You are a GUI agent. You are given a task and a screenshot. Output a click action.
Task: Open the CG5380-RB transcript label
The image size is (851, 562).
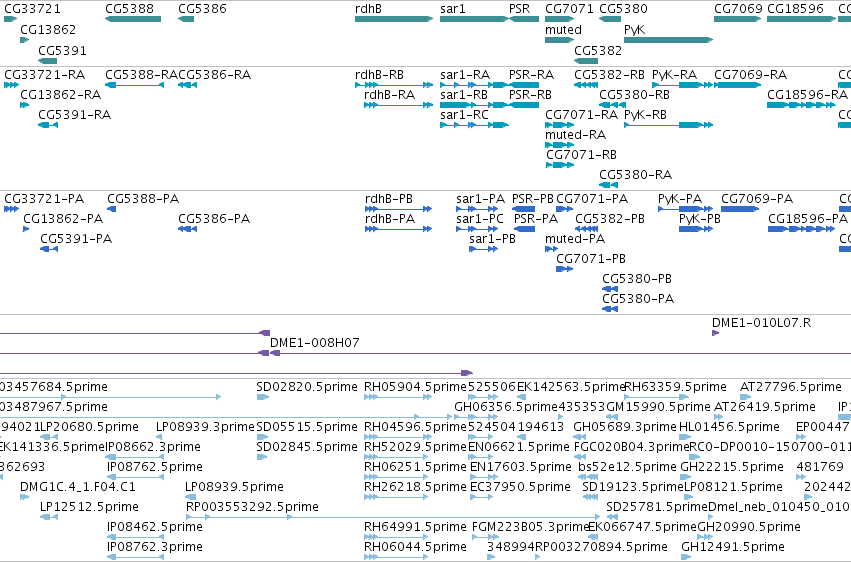(x=634, y=94)
